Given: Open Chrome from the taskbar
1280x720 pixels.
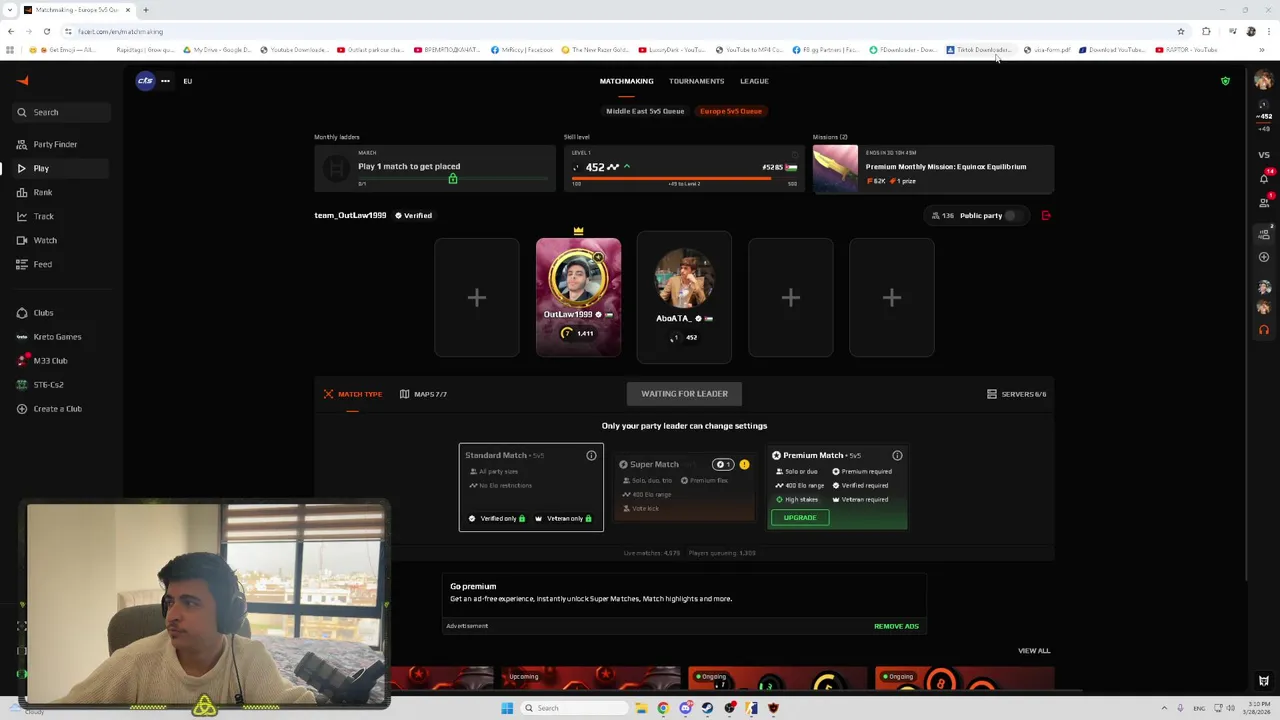Looking at the screenshot, I should (663, 708).
